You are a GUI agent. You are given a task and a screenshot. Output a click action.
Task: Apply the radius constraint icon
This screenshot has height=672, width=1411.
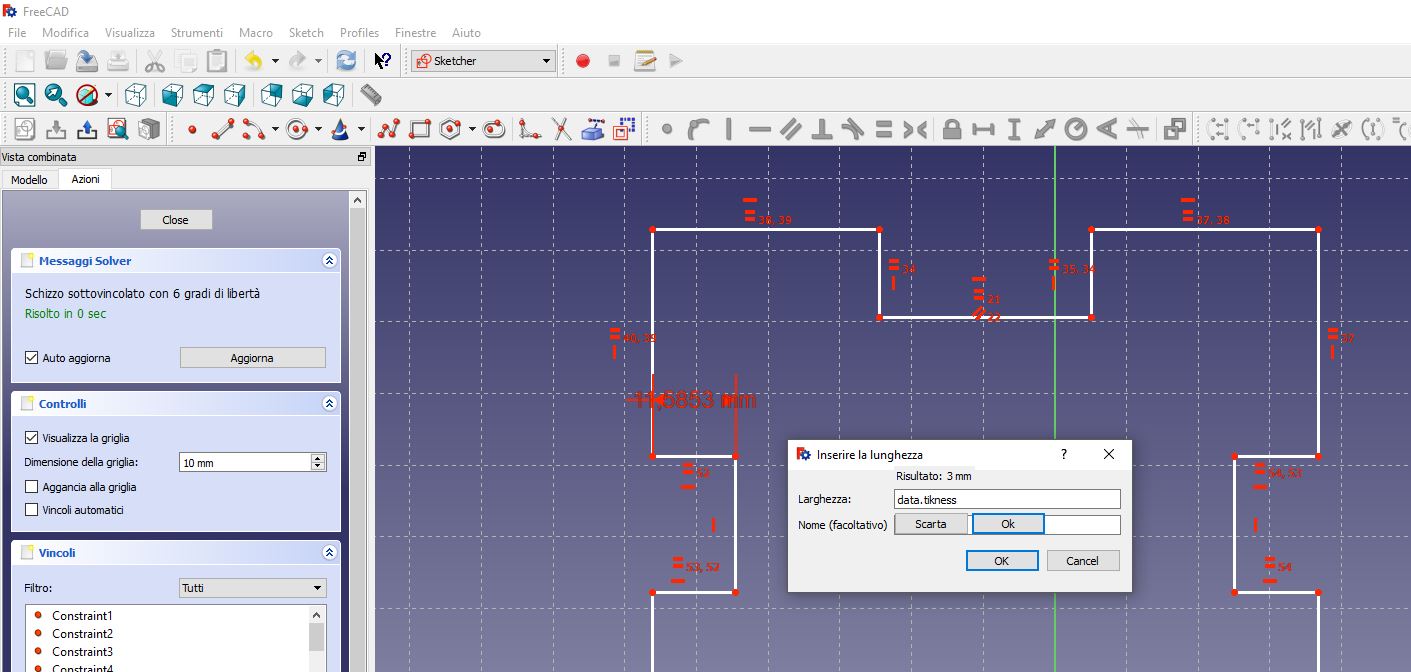(x=1076, y=129)
